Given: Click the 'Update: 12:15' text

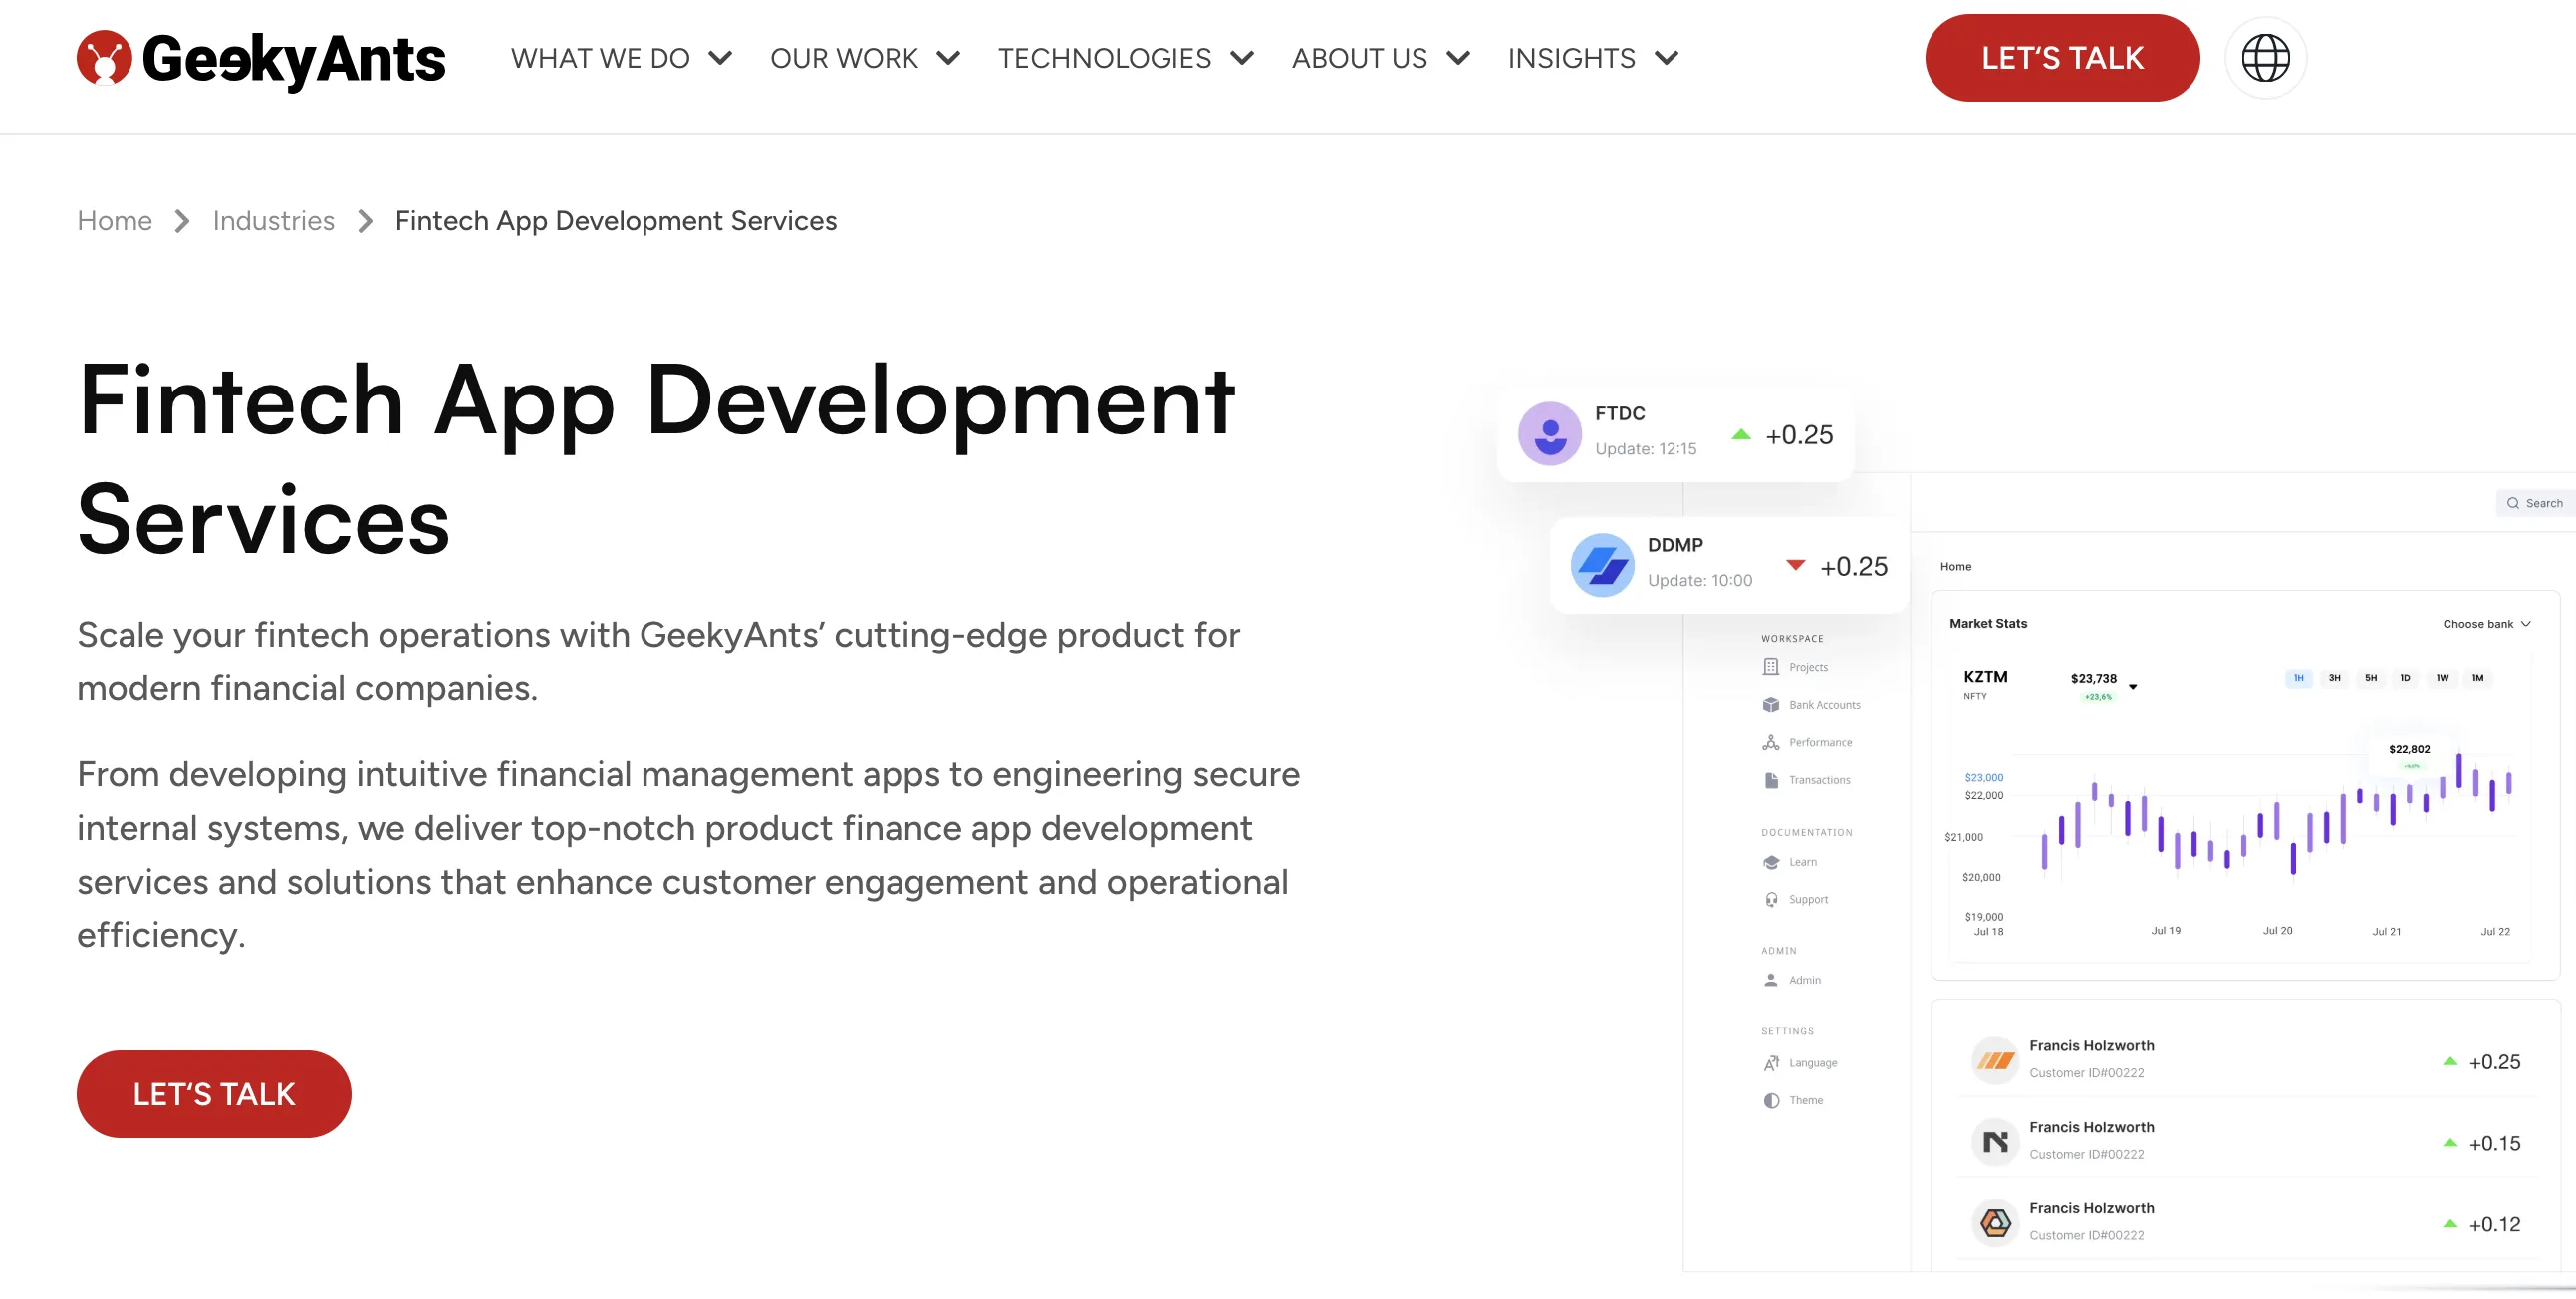Looking at the screenshot, I should pyautogui.click(x=1645, y=449).
